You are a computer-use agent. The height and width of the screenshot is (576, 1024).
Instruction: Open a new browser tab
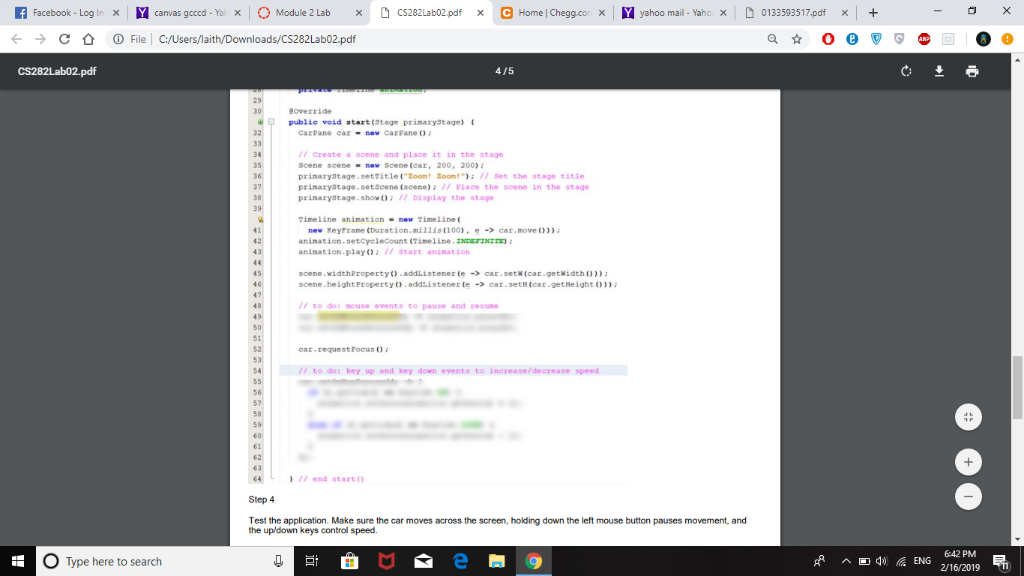[x=873, y=12]
